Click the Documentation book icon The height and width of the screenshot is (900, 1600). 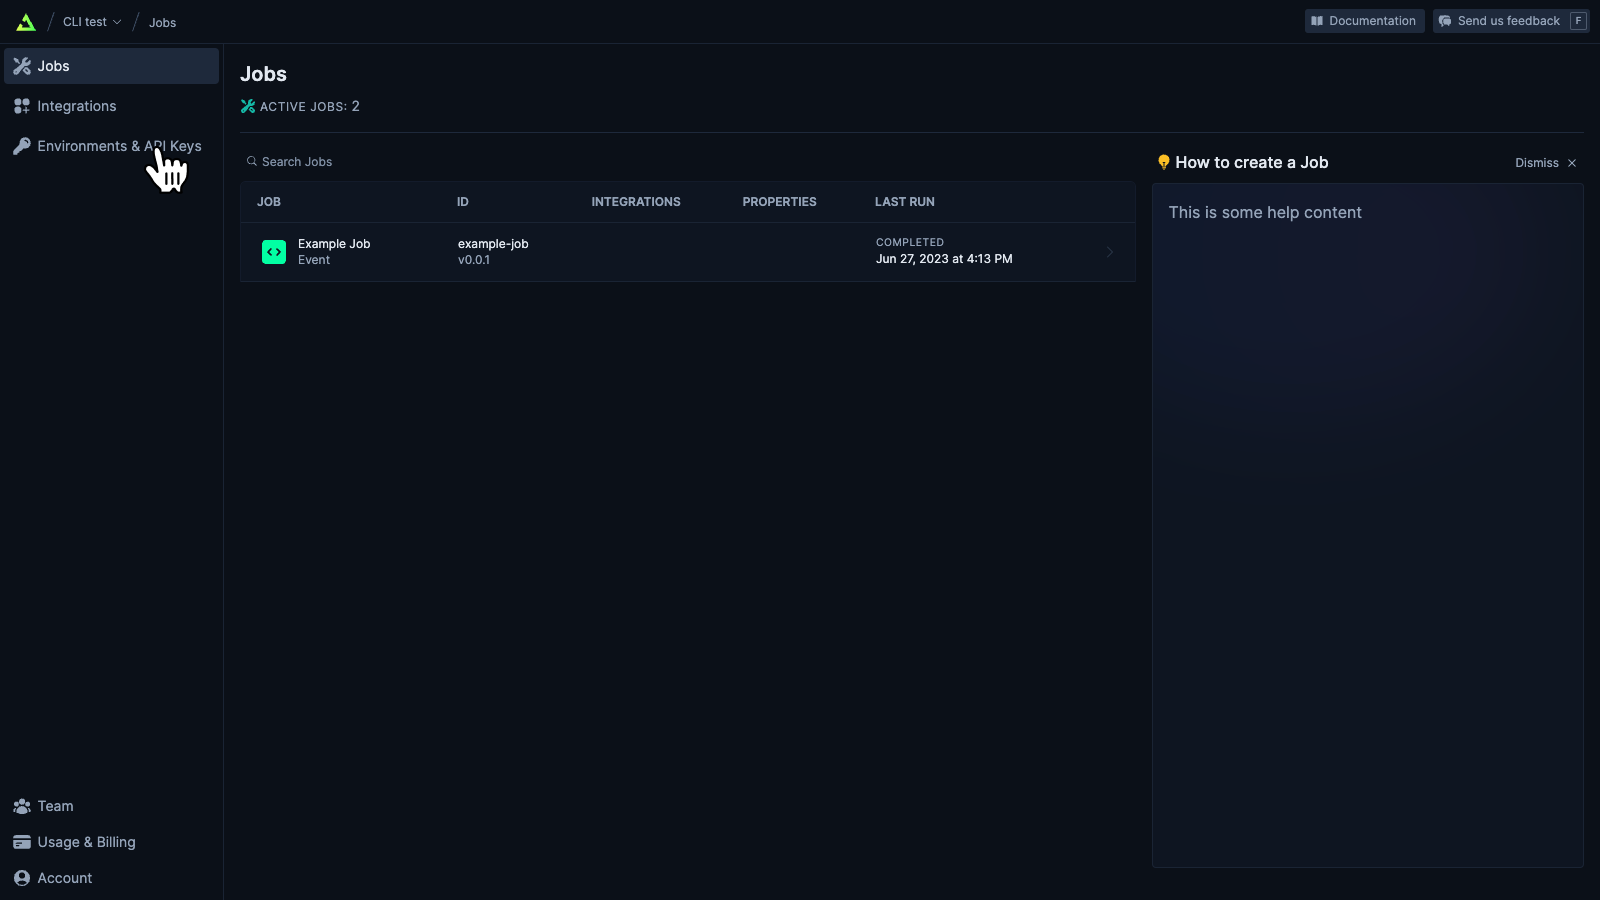pos(1317,21)
